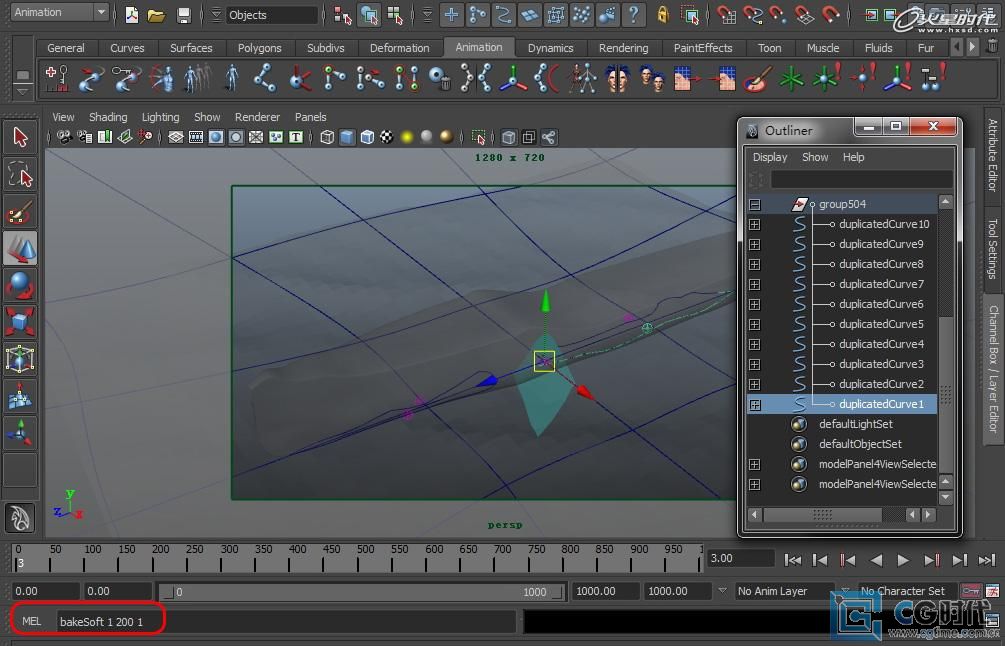The width and height of the screenshot is (1005, 646).
Task: Click the padlock lock selection icon
Action: point(663,14)
